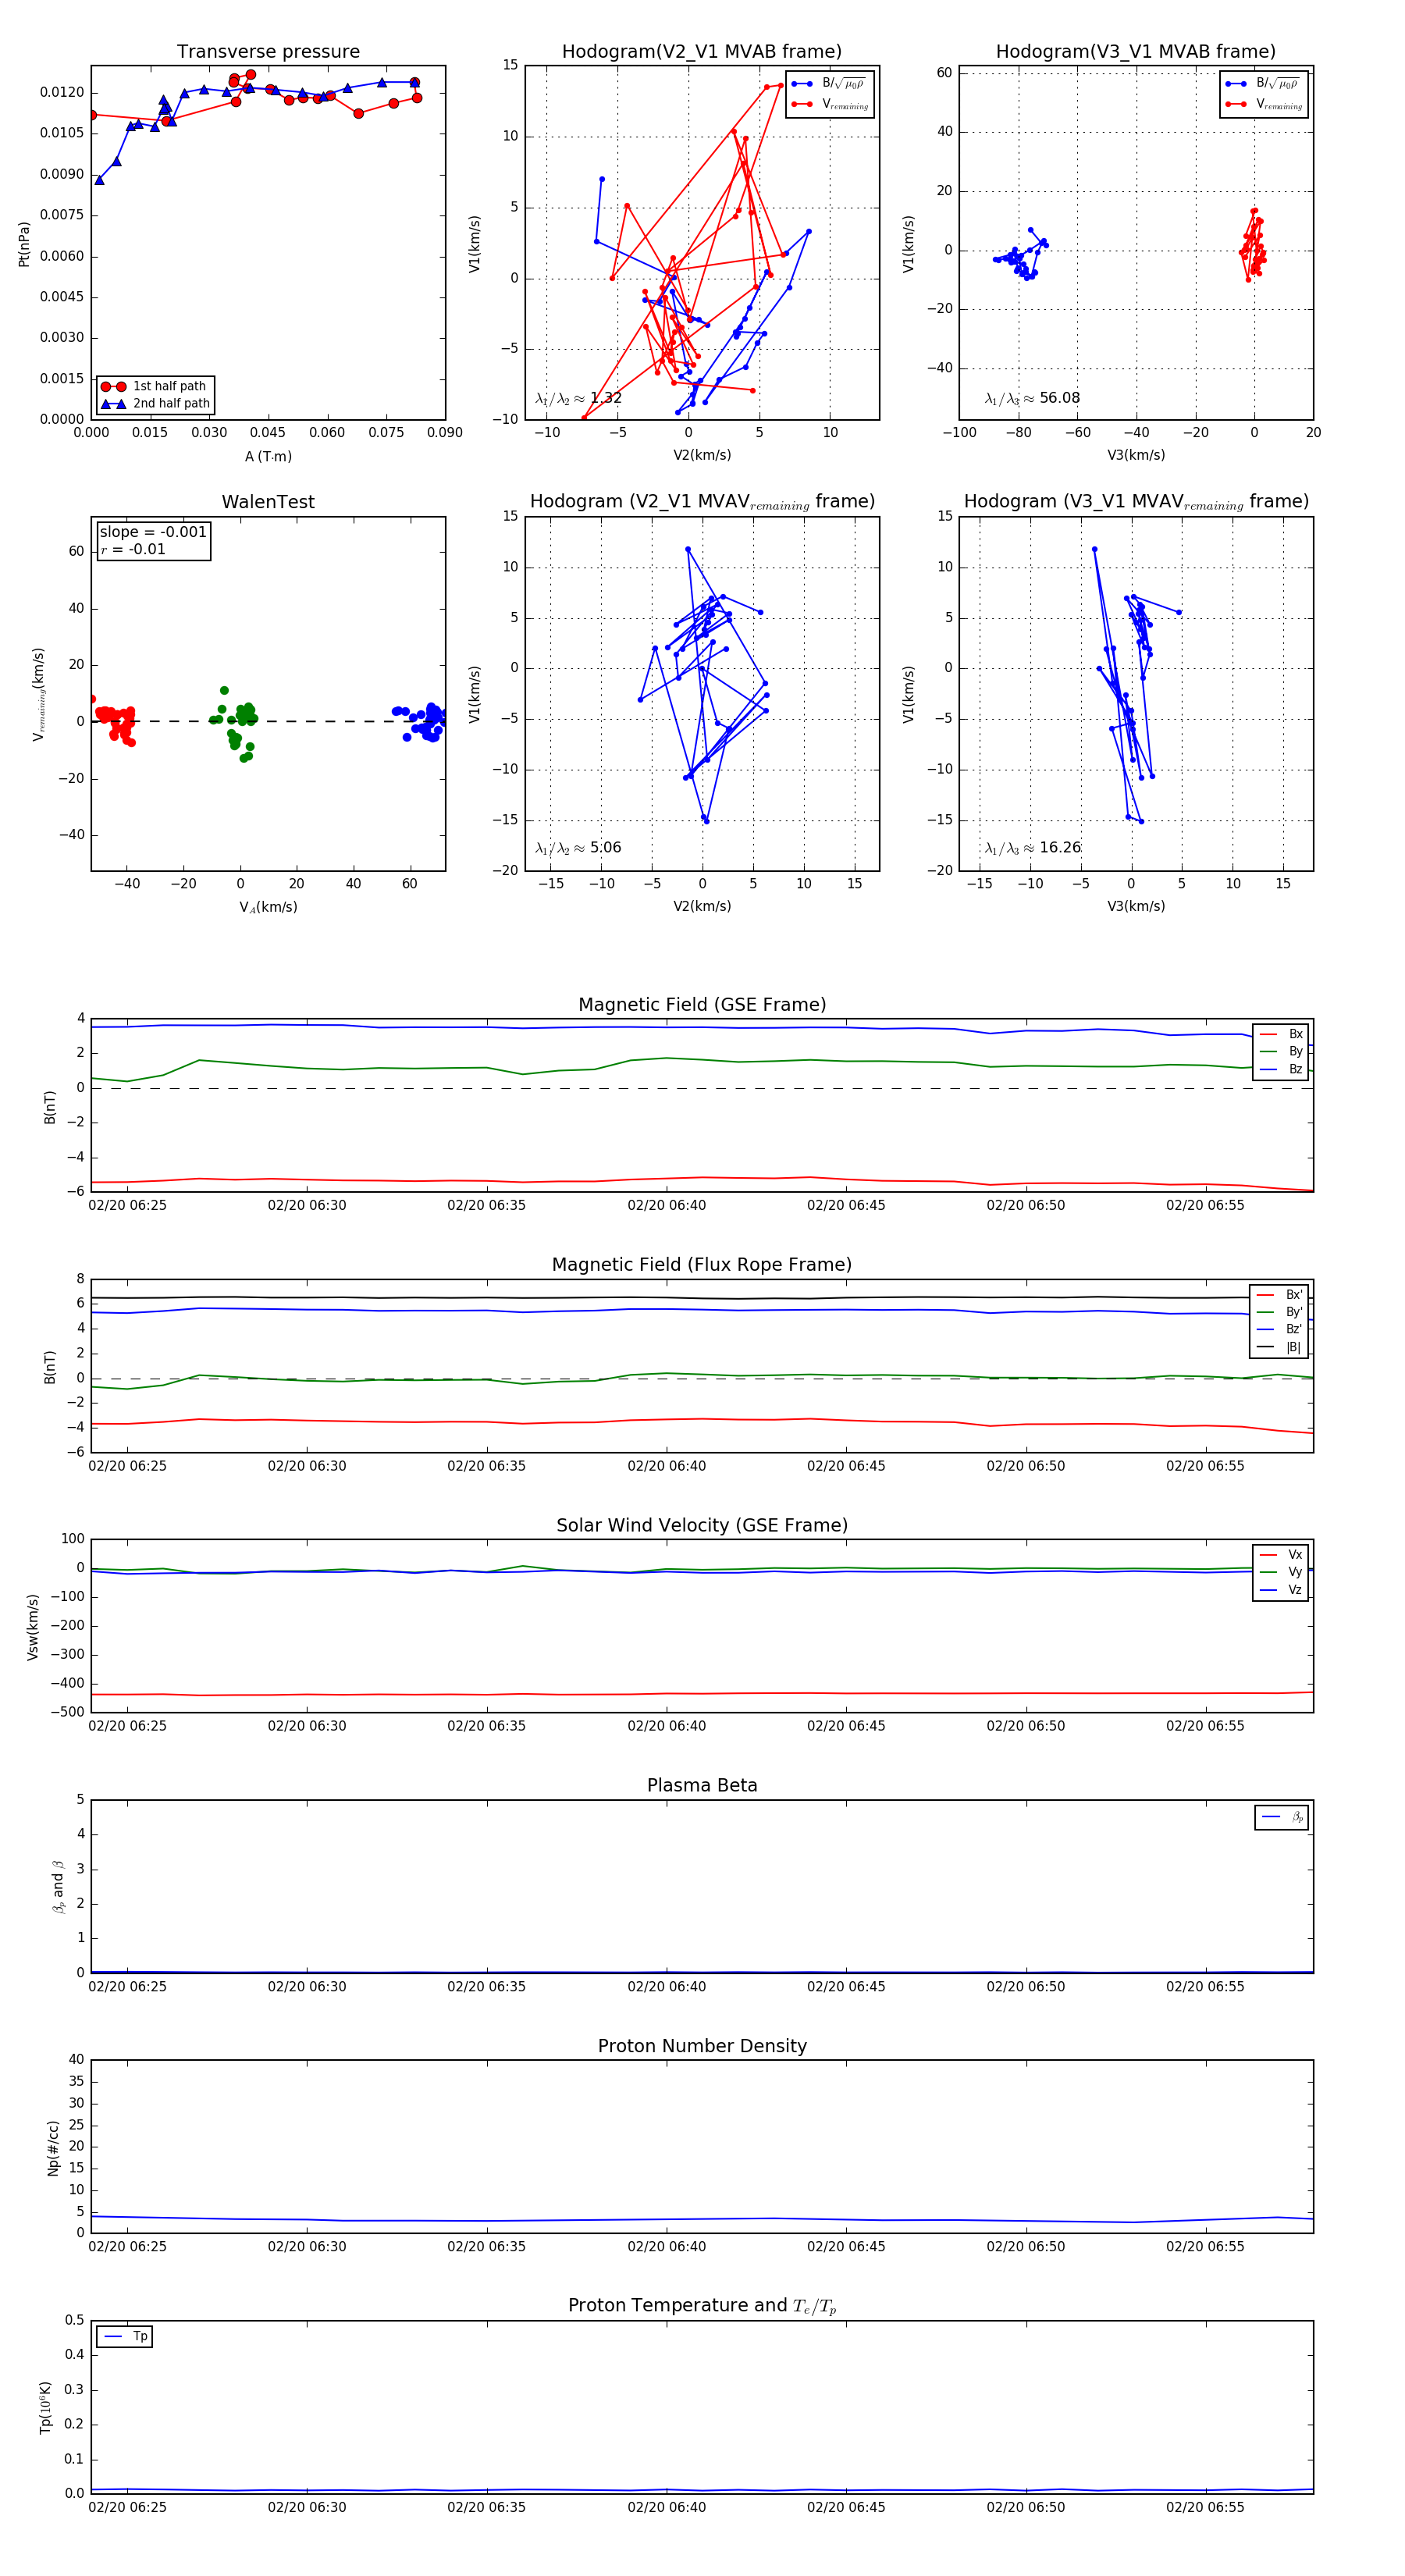Select the "Hodogram(V3_V1 MVAB frame)" title
Viewport: 1405px width, 2576px height.
[1135, 52]
